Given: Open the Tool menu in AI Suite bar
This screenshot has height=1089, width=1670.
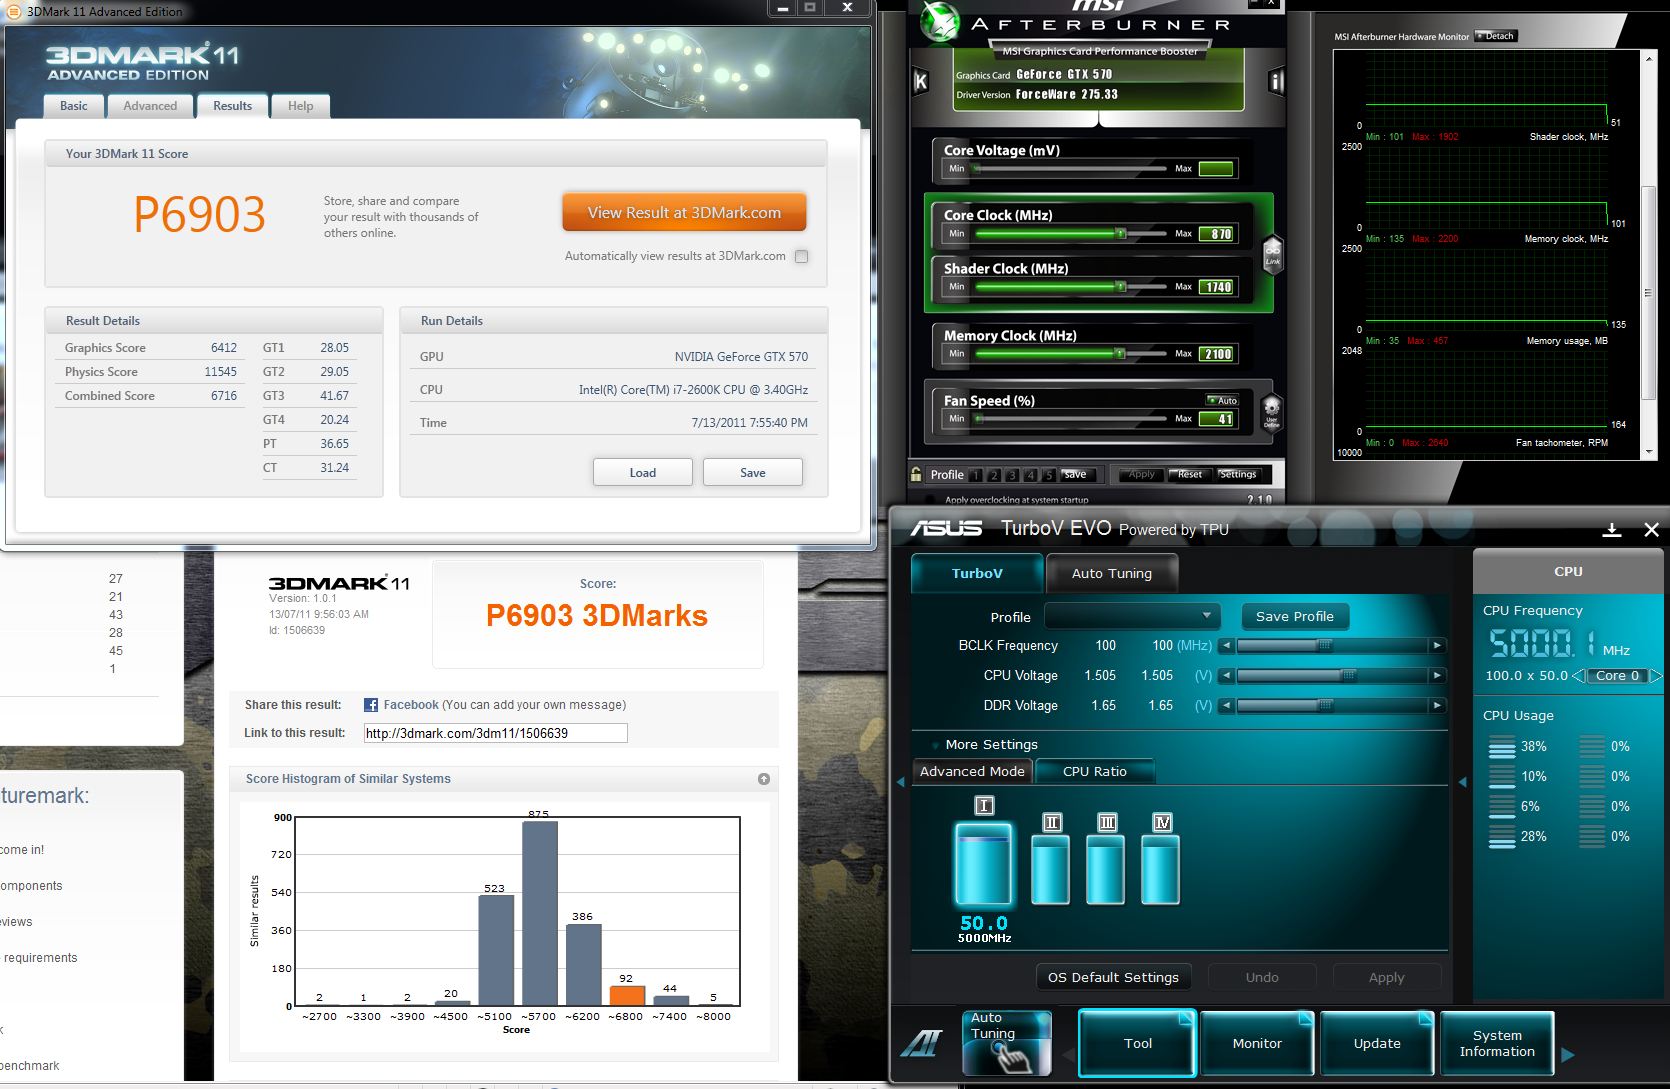Looking at the screenshot, I should coord(1137,1043).
